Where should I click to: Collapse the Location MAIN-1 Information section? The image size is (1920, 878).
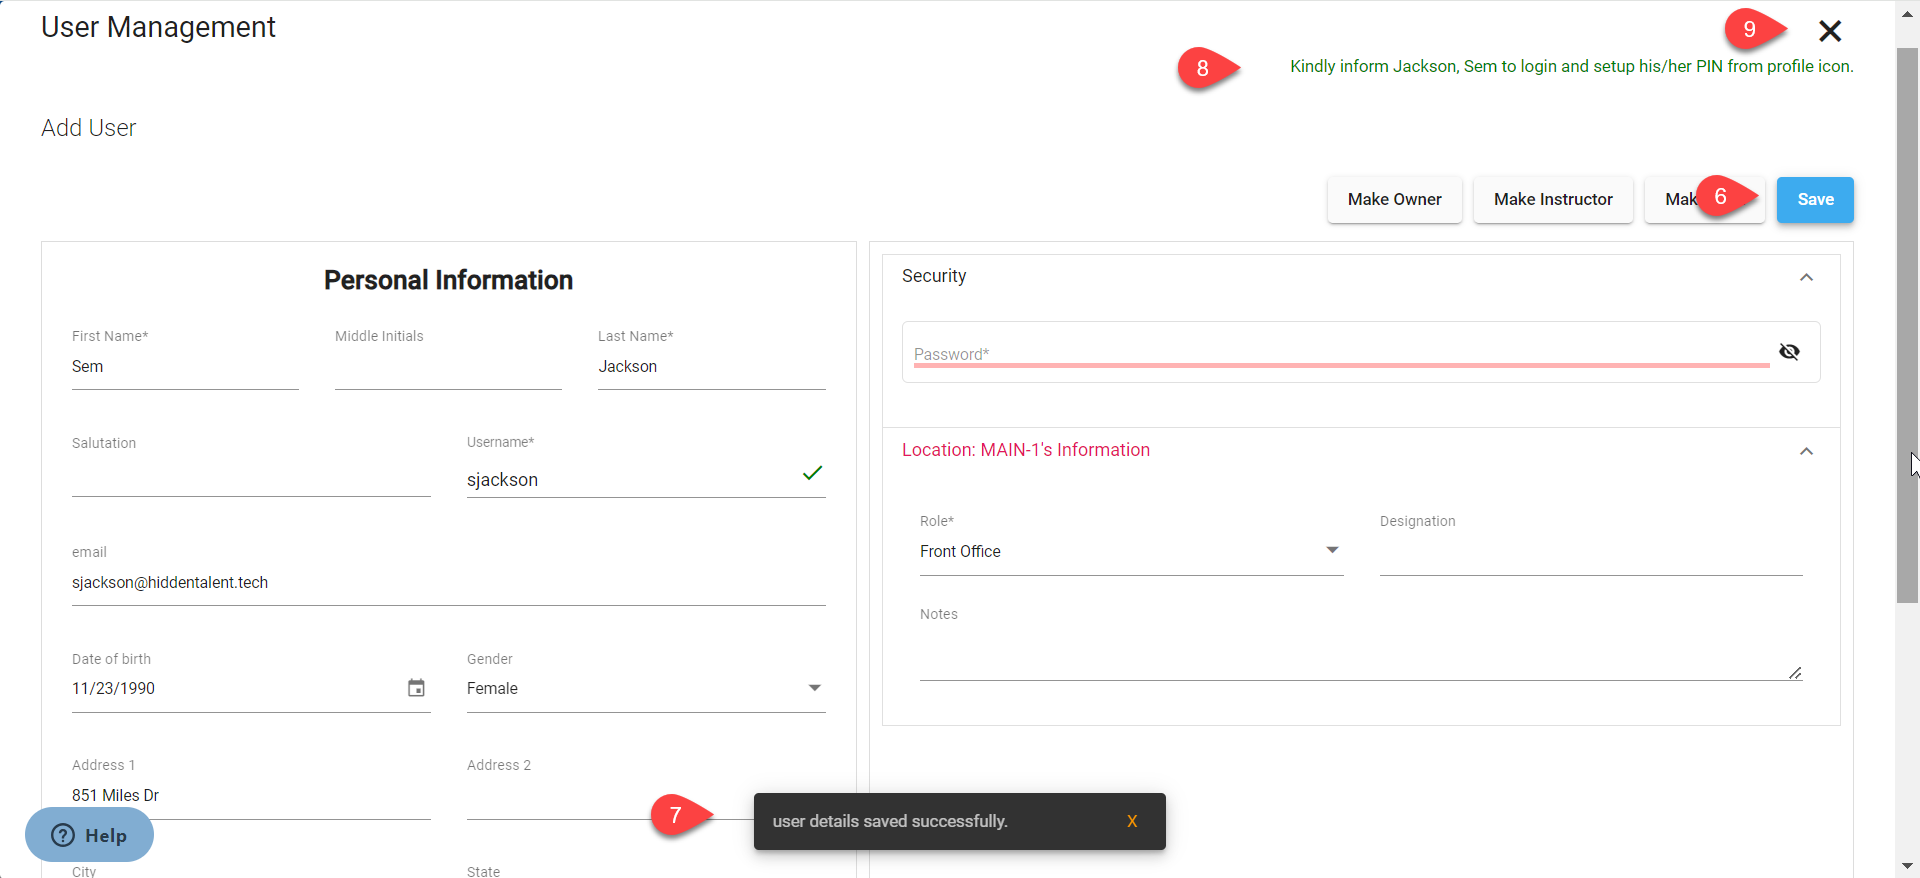[x=1806, y=451]
